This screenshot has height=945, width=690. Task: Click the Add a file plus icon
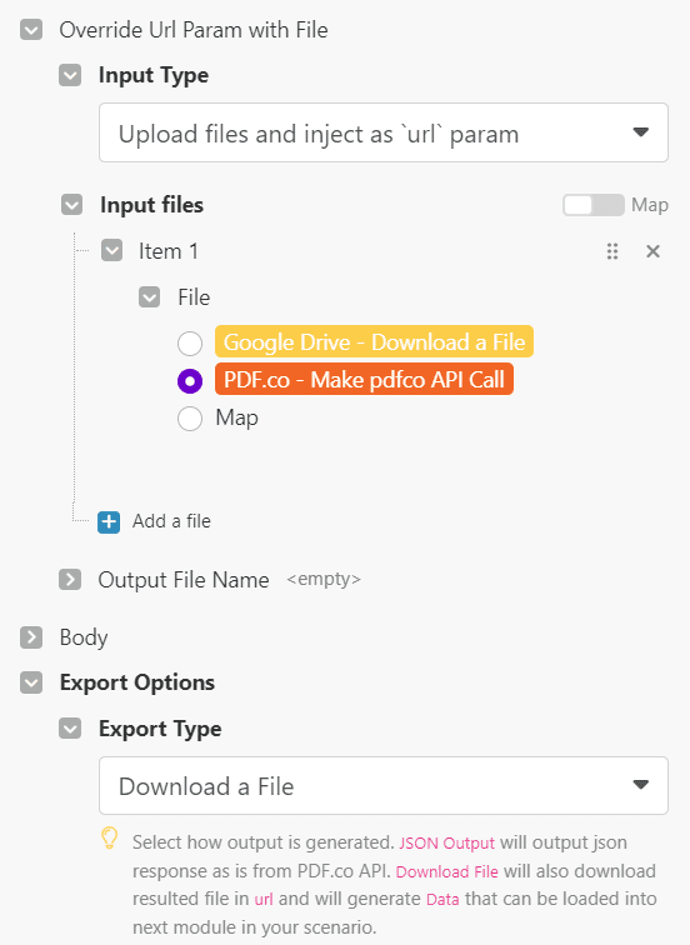point(108,521)
